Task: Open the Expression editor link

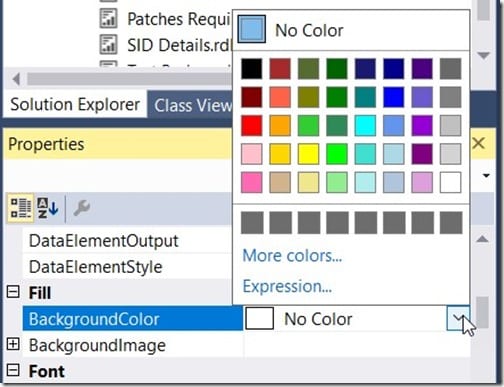Action: pos(287,286)
